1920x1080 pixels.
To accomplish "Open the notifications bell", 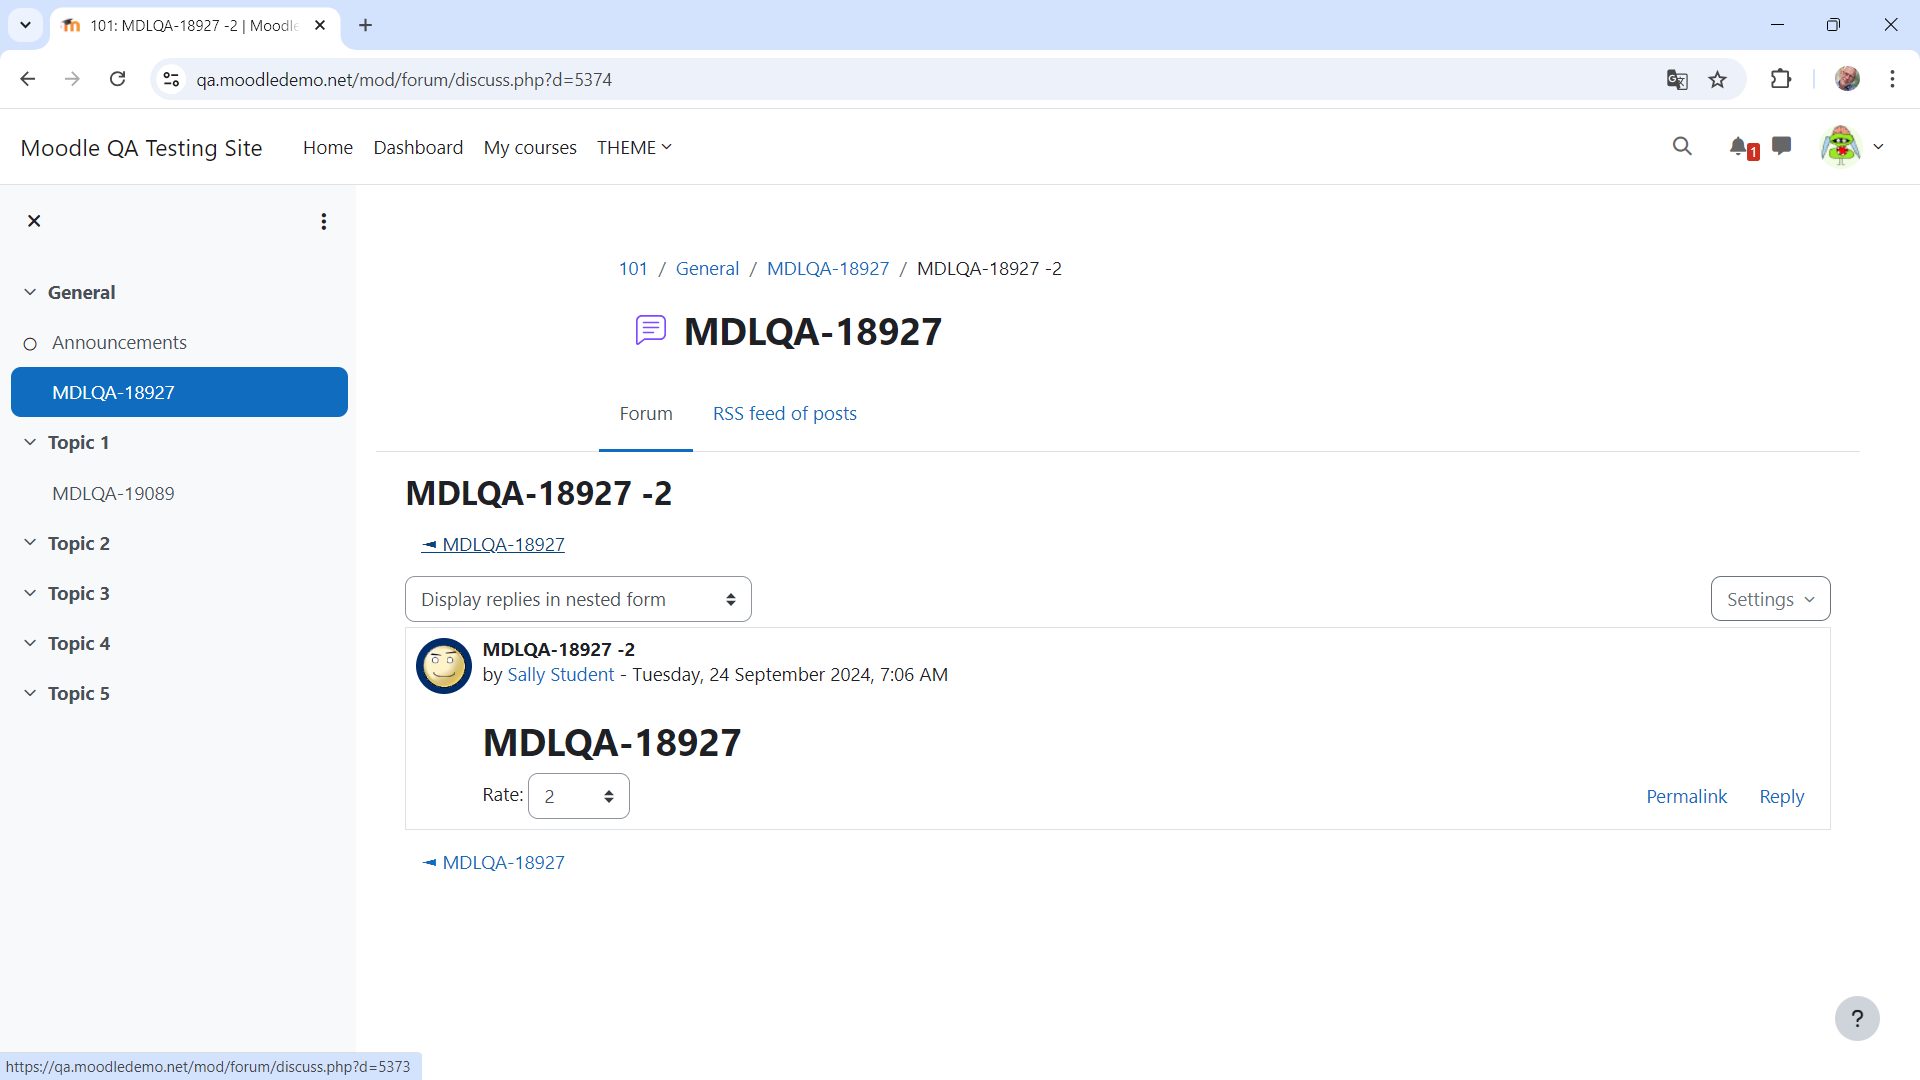I will pos(1739,147).
